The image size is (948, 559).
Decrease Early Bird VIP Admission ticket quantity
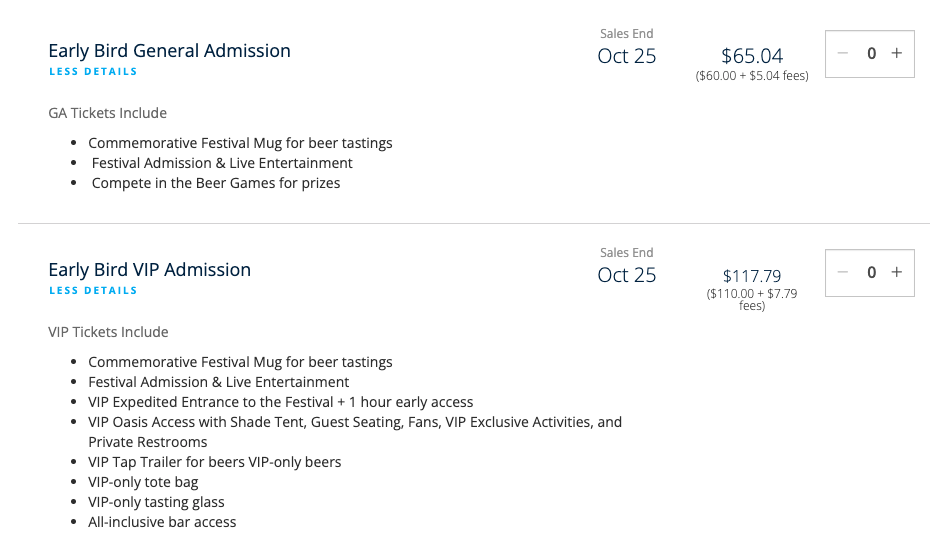pos(843,272)
